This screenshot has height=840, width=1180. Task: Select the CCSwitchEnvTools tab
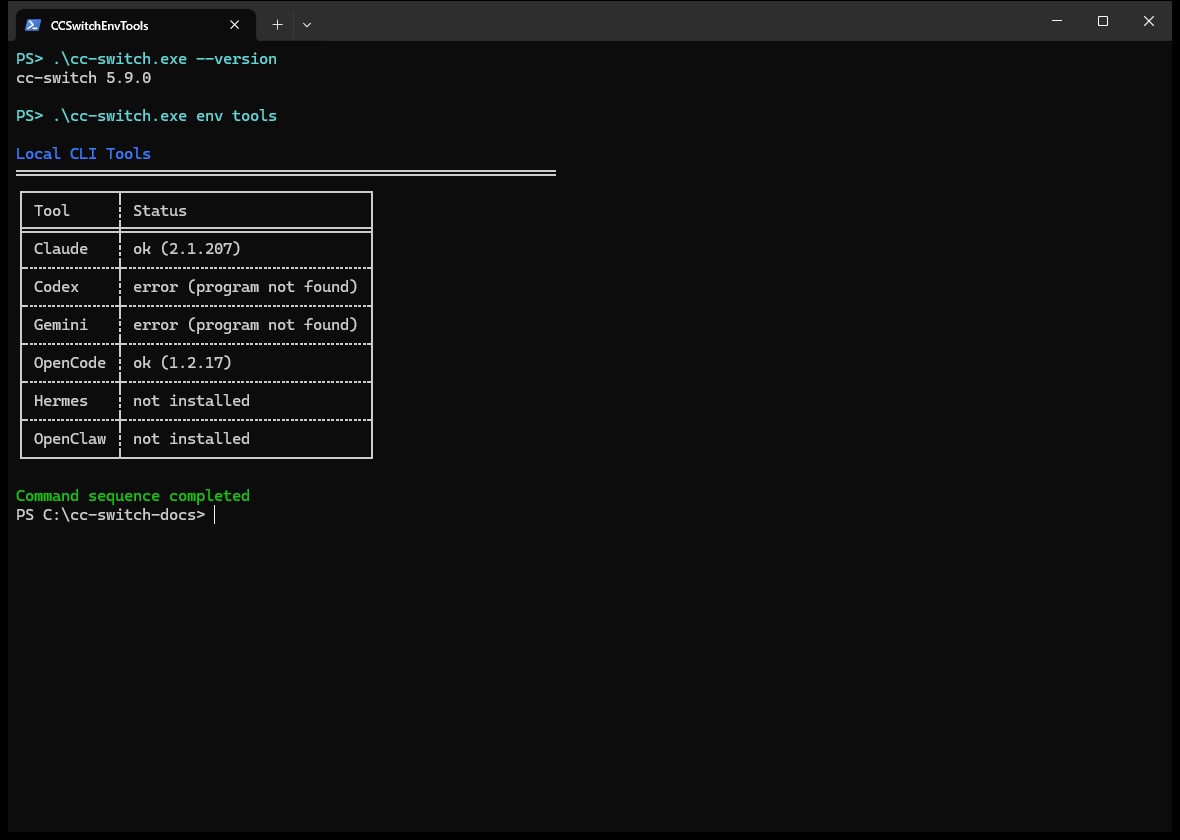coord(136,25)
